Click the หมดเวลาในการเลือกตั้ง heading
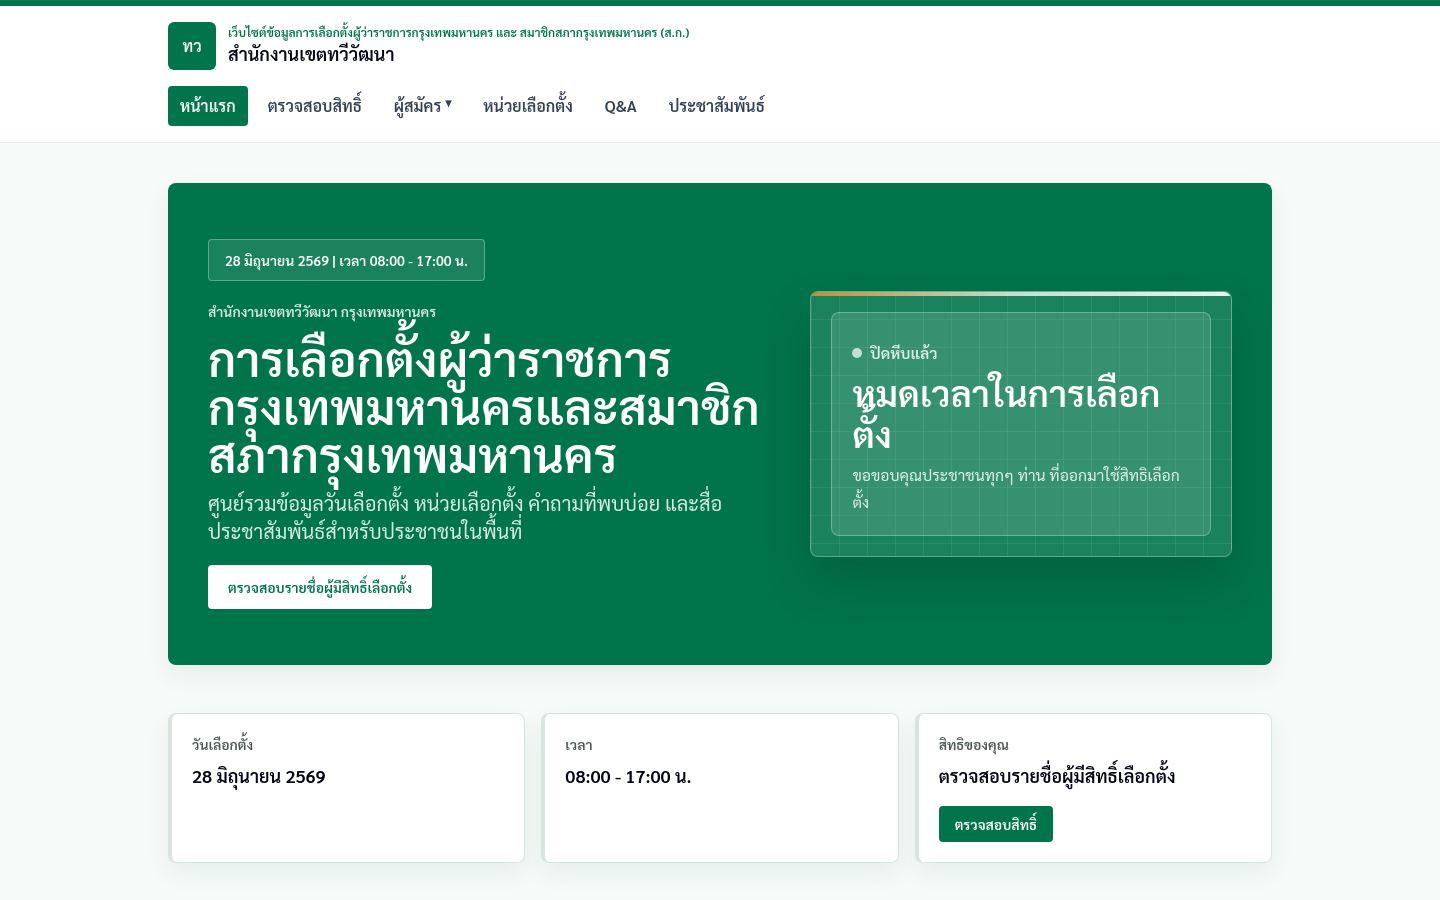The image size is (1440, 900). pos(1005,415)
